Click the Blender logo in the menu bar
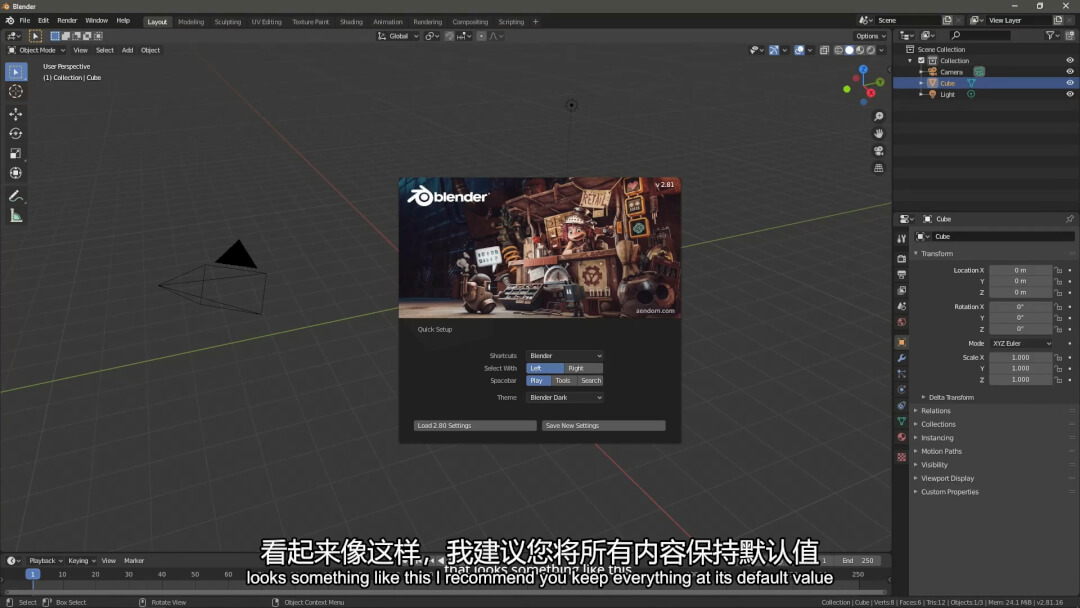1080x608 pixels. (x=10, y=21)
